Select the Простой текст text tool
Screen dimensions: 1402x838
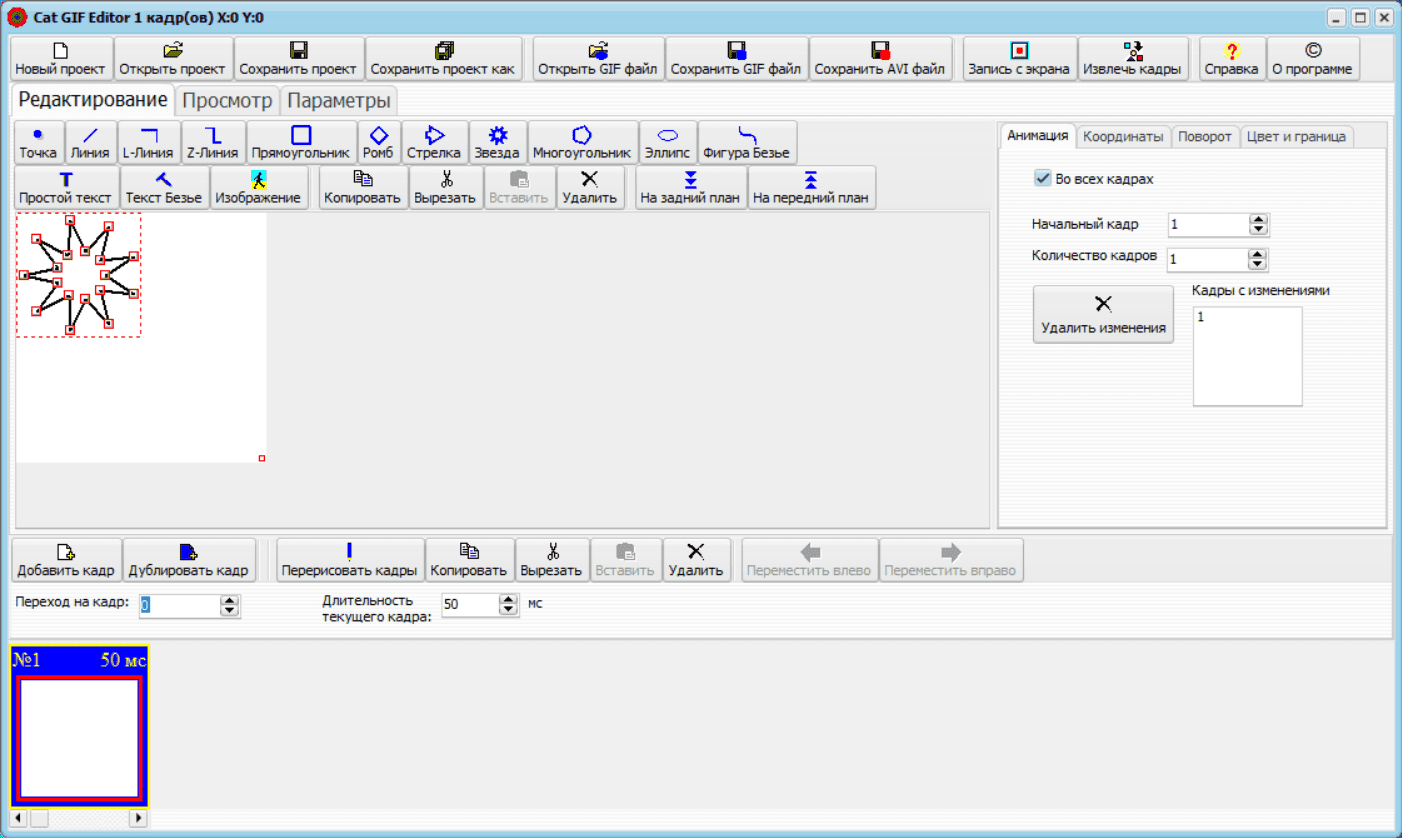point(66,187)
